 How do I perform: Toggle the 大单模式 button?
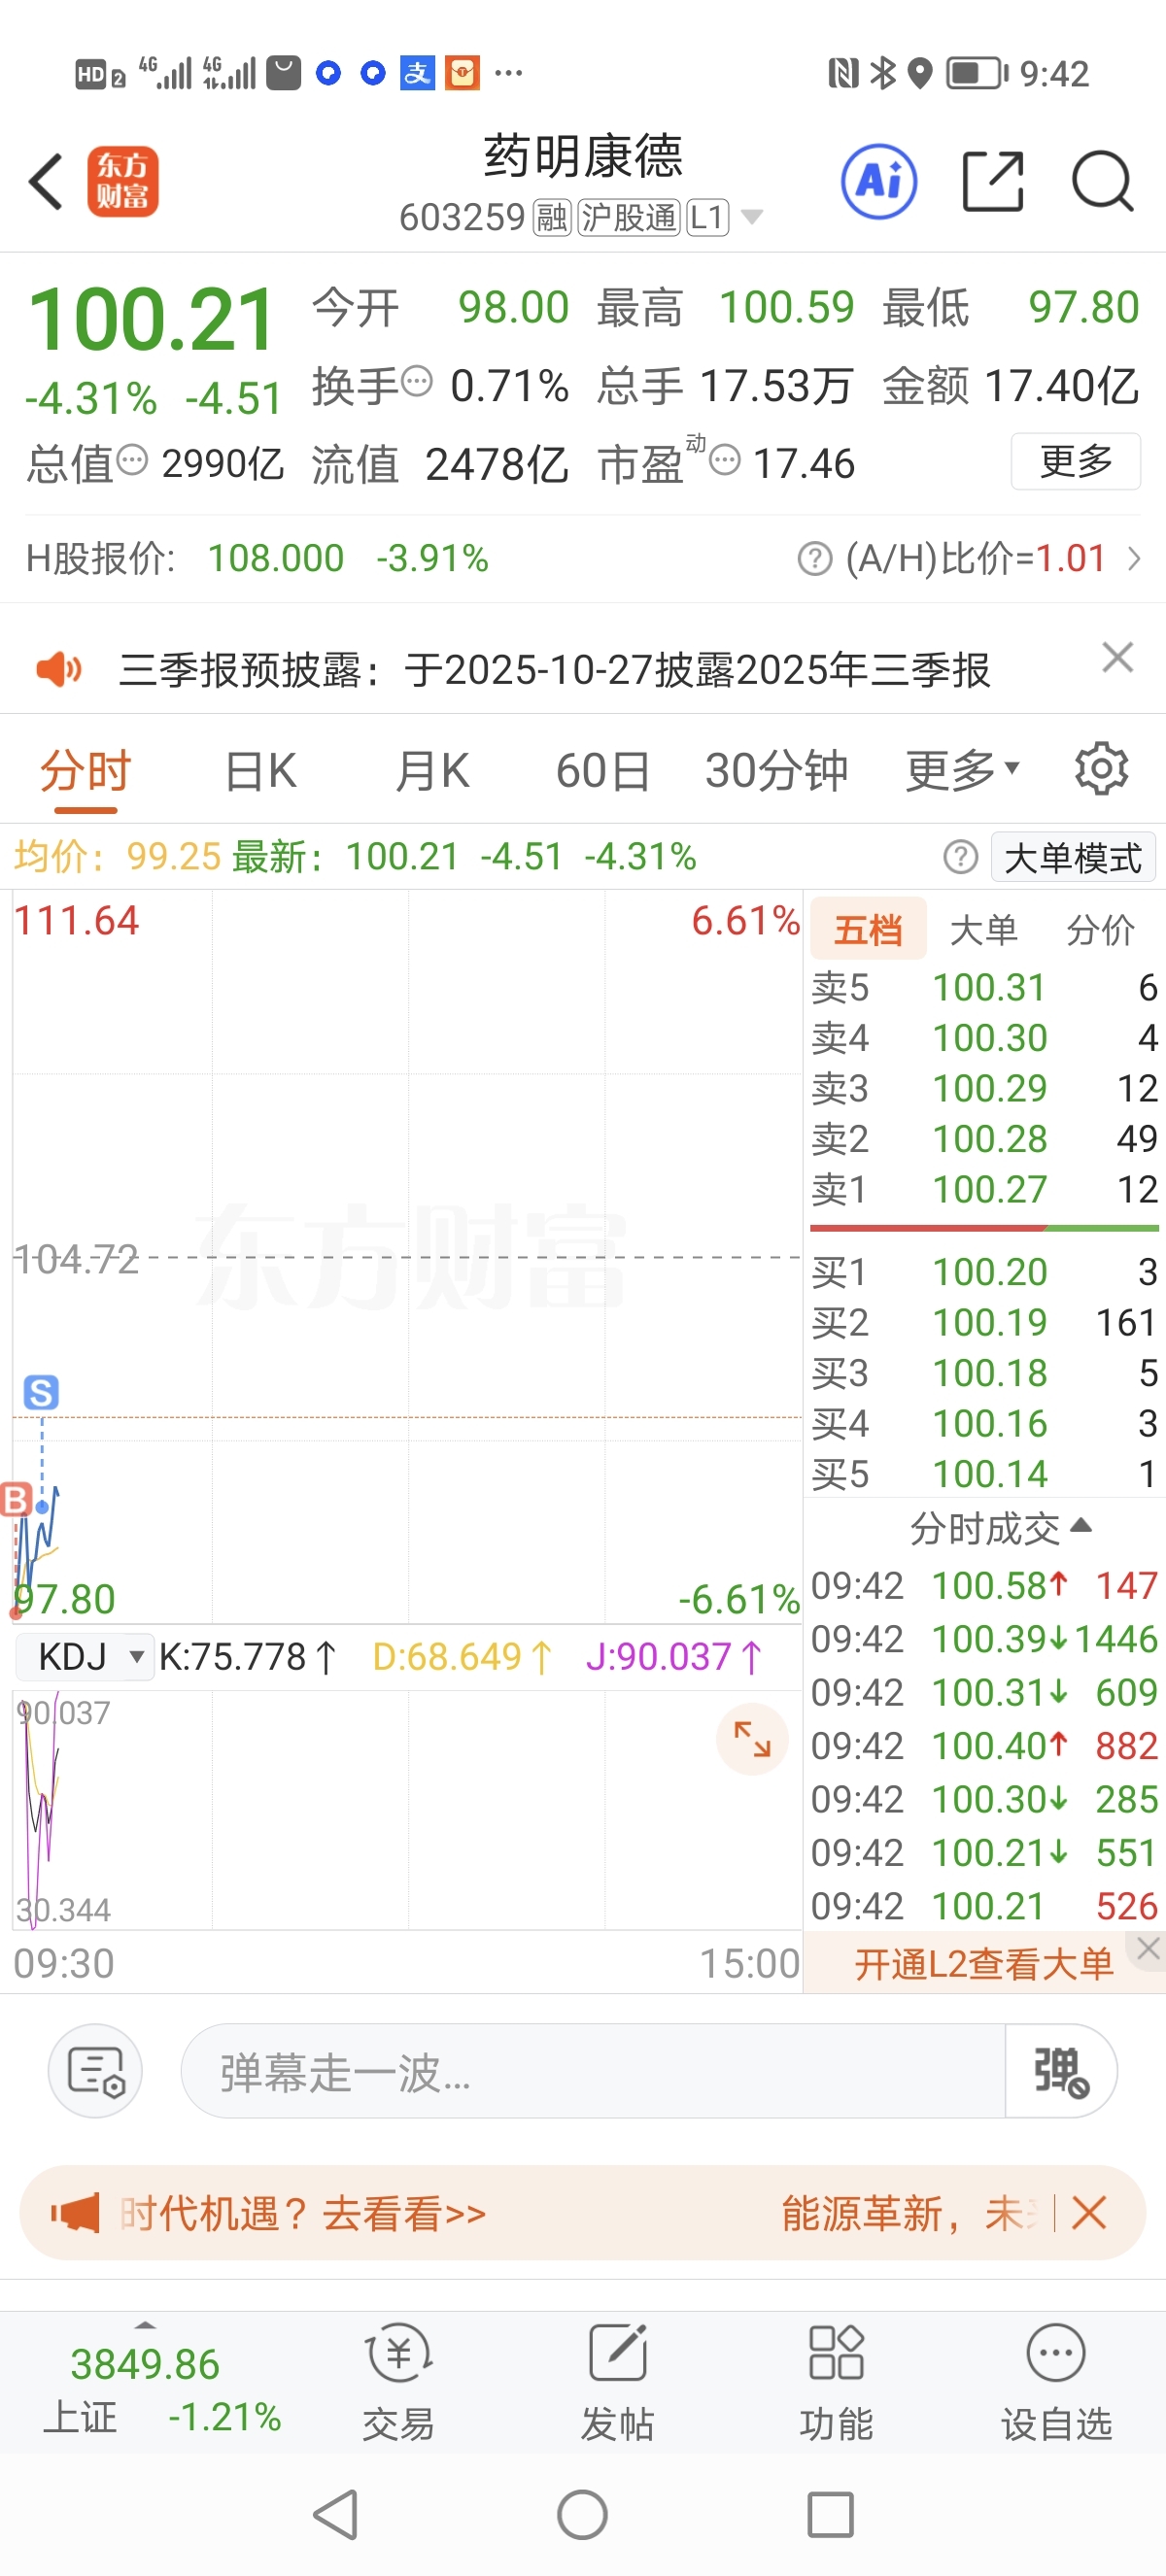pyautogui.click(x=1072, y=857)
